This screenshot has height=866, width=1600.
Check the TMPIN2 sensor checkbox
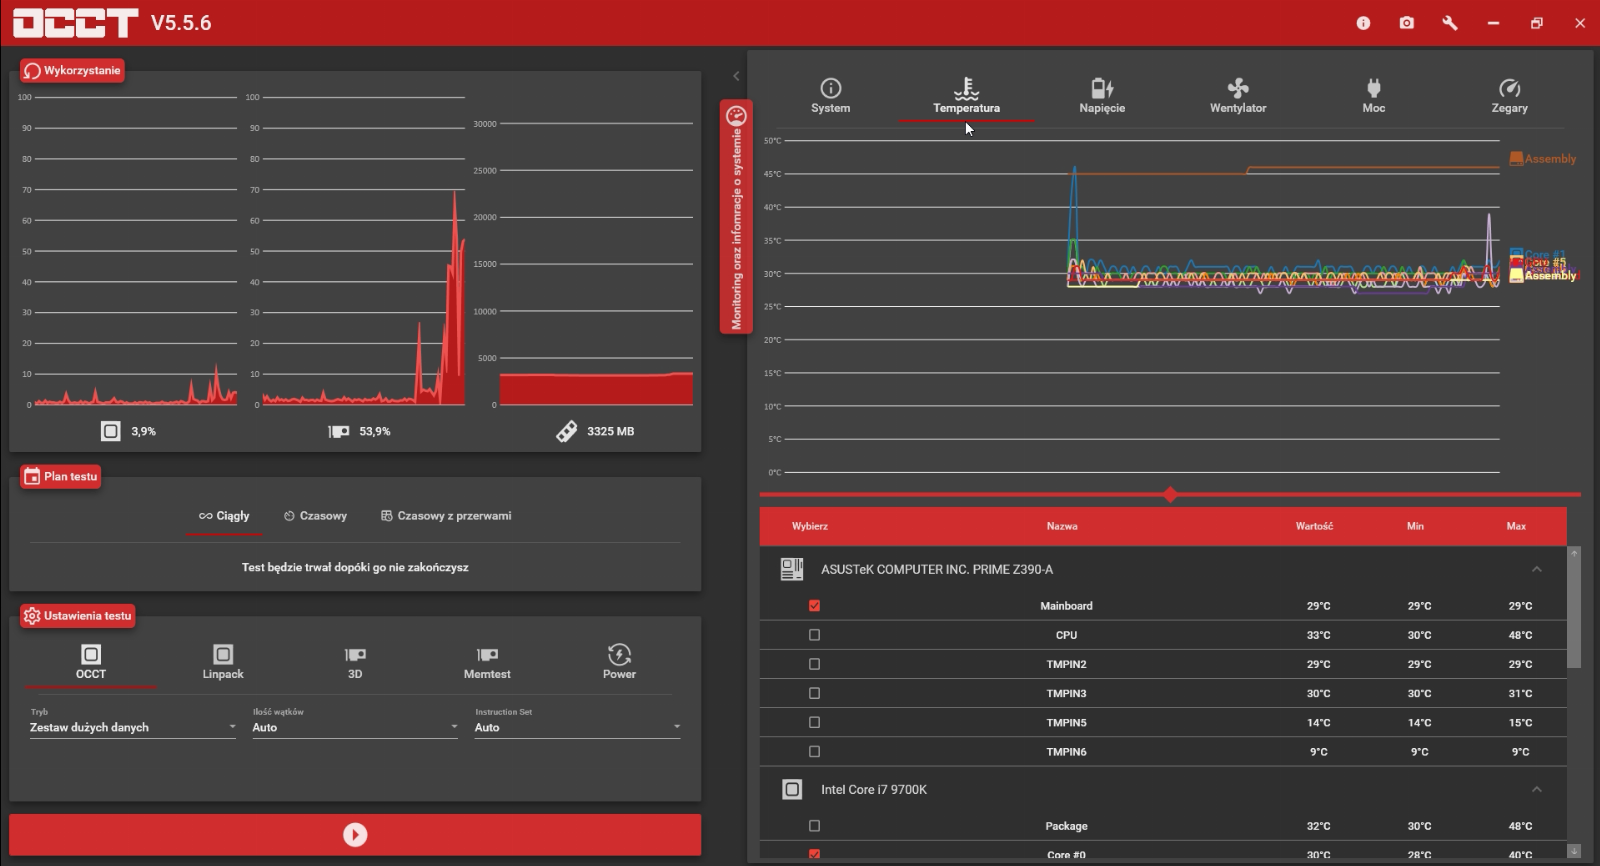[x=814, y=664]
